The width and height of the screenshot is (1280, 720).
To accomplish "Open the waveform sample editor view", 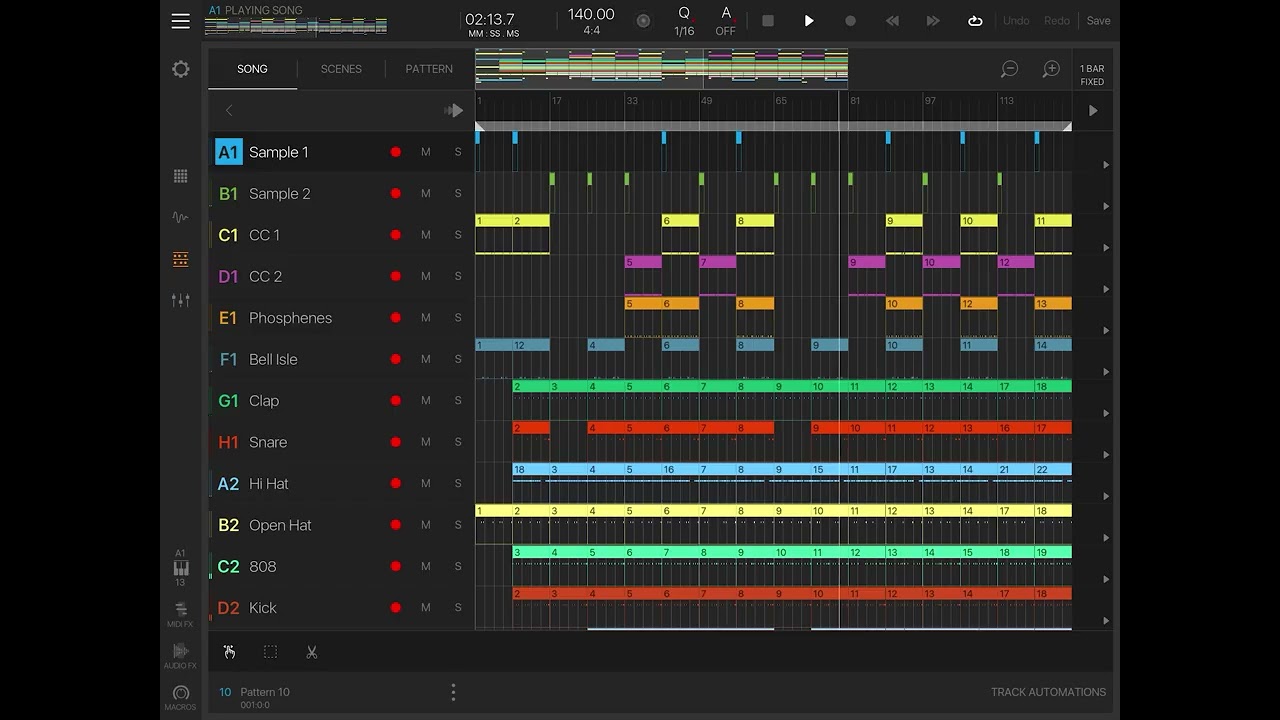I will click(180, 217).
